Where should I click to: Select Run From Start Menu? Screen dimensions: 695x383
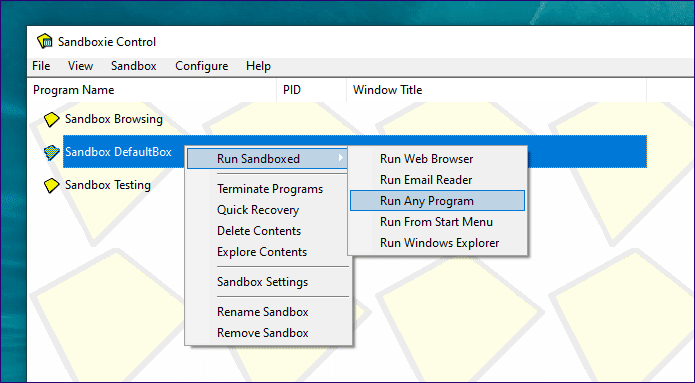(437, 222)
